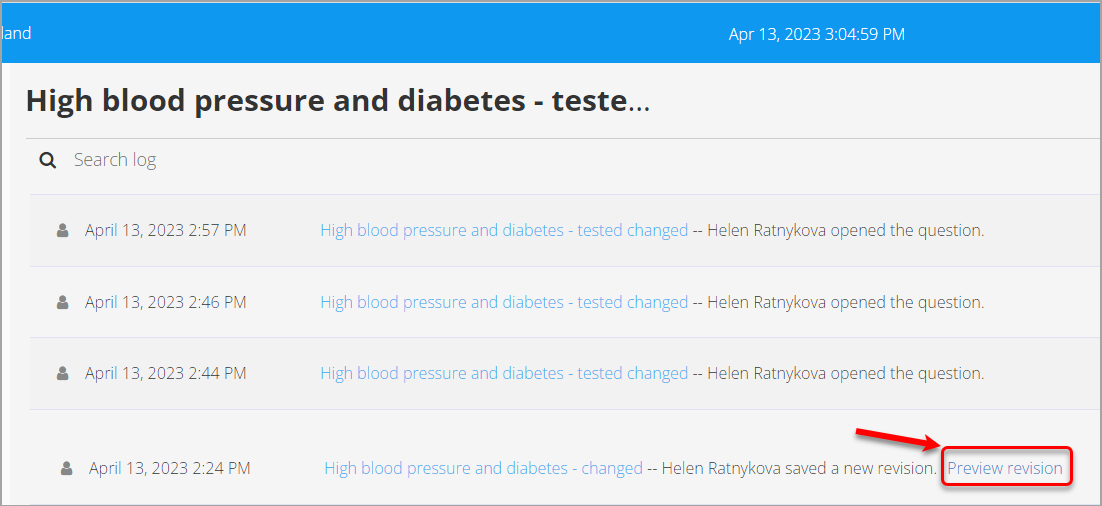Click the user icon beside 2:24 PM entry
The image size is (1102, 506).
tap(67, 468)
